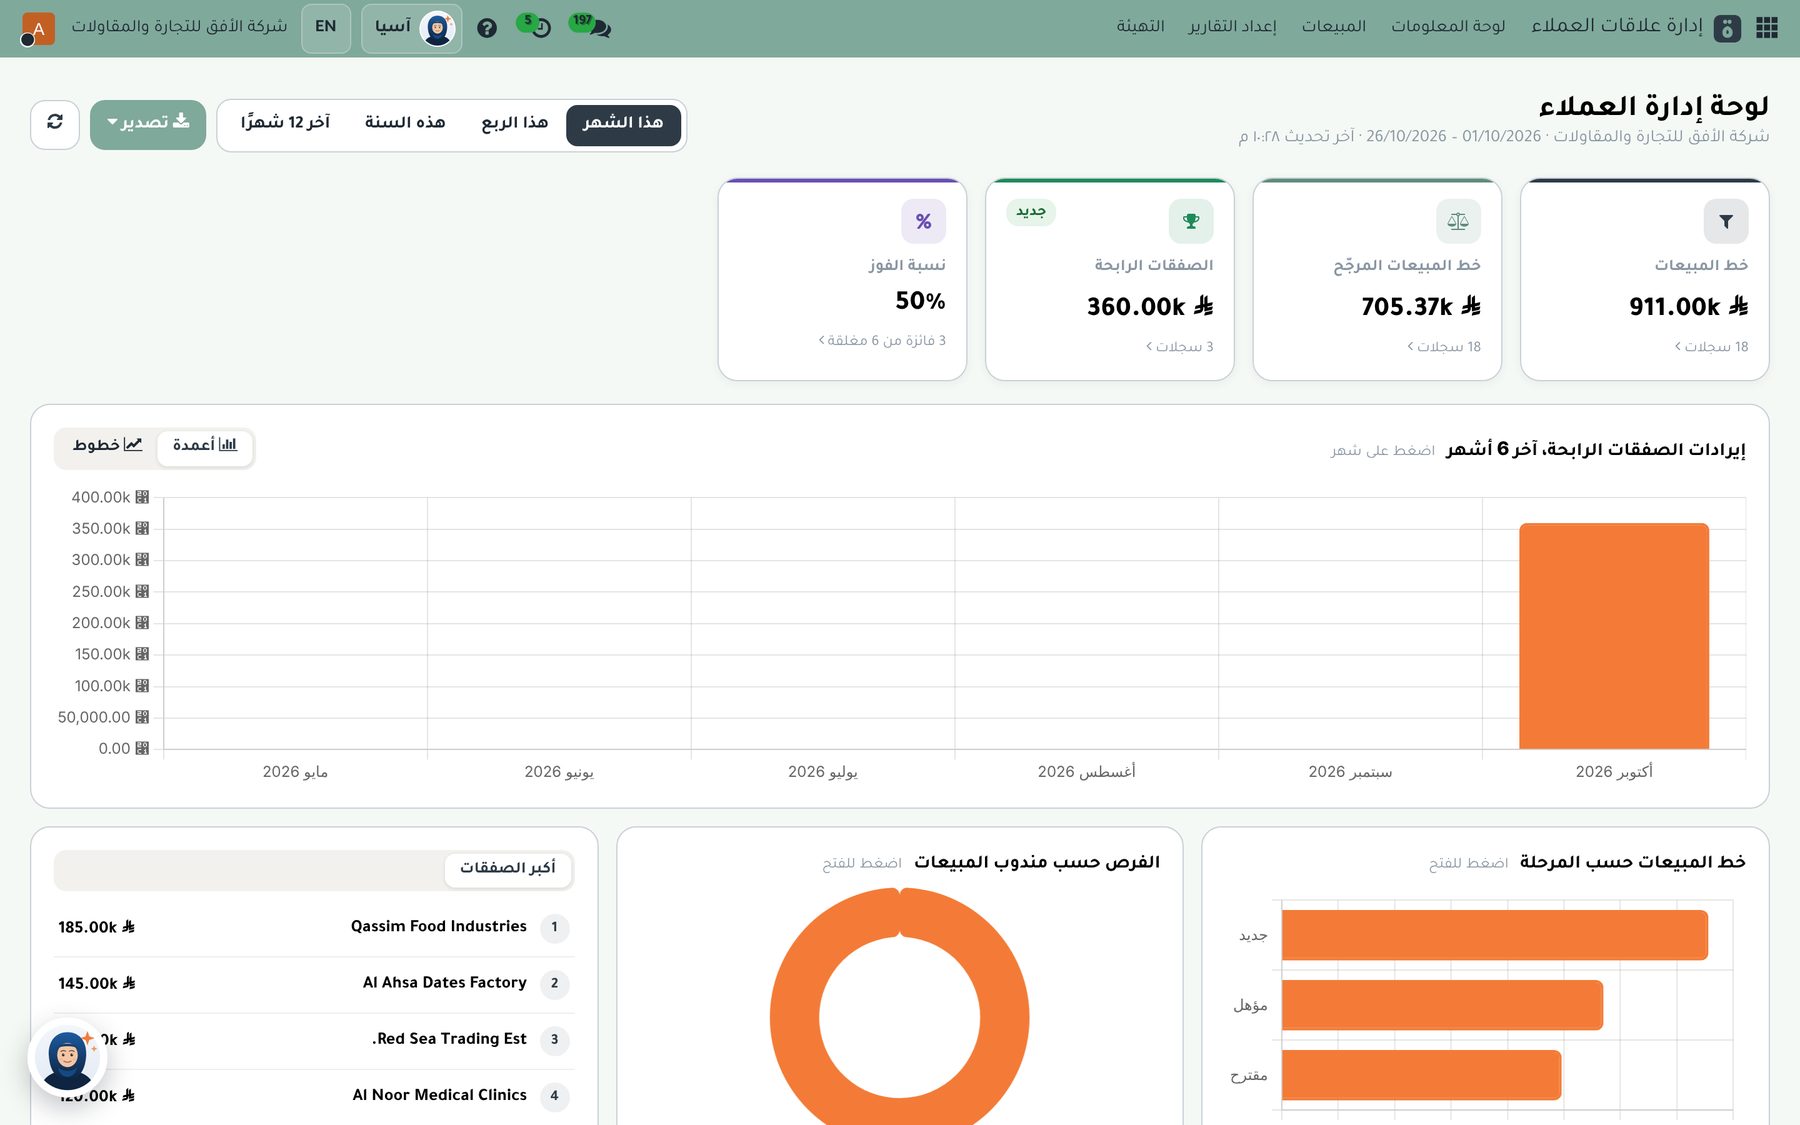
Task: Open the apps grid menu
Action: 1767,27
